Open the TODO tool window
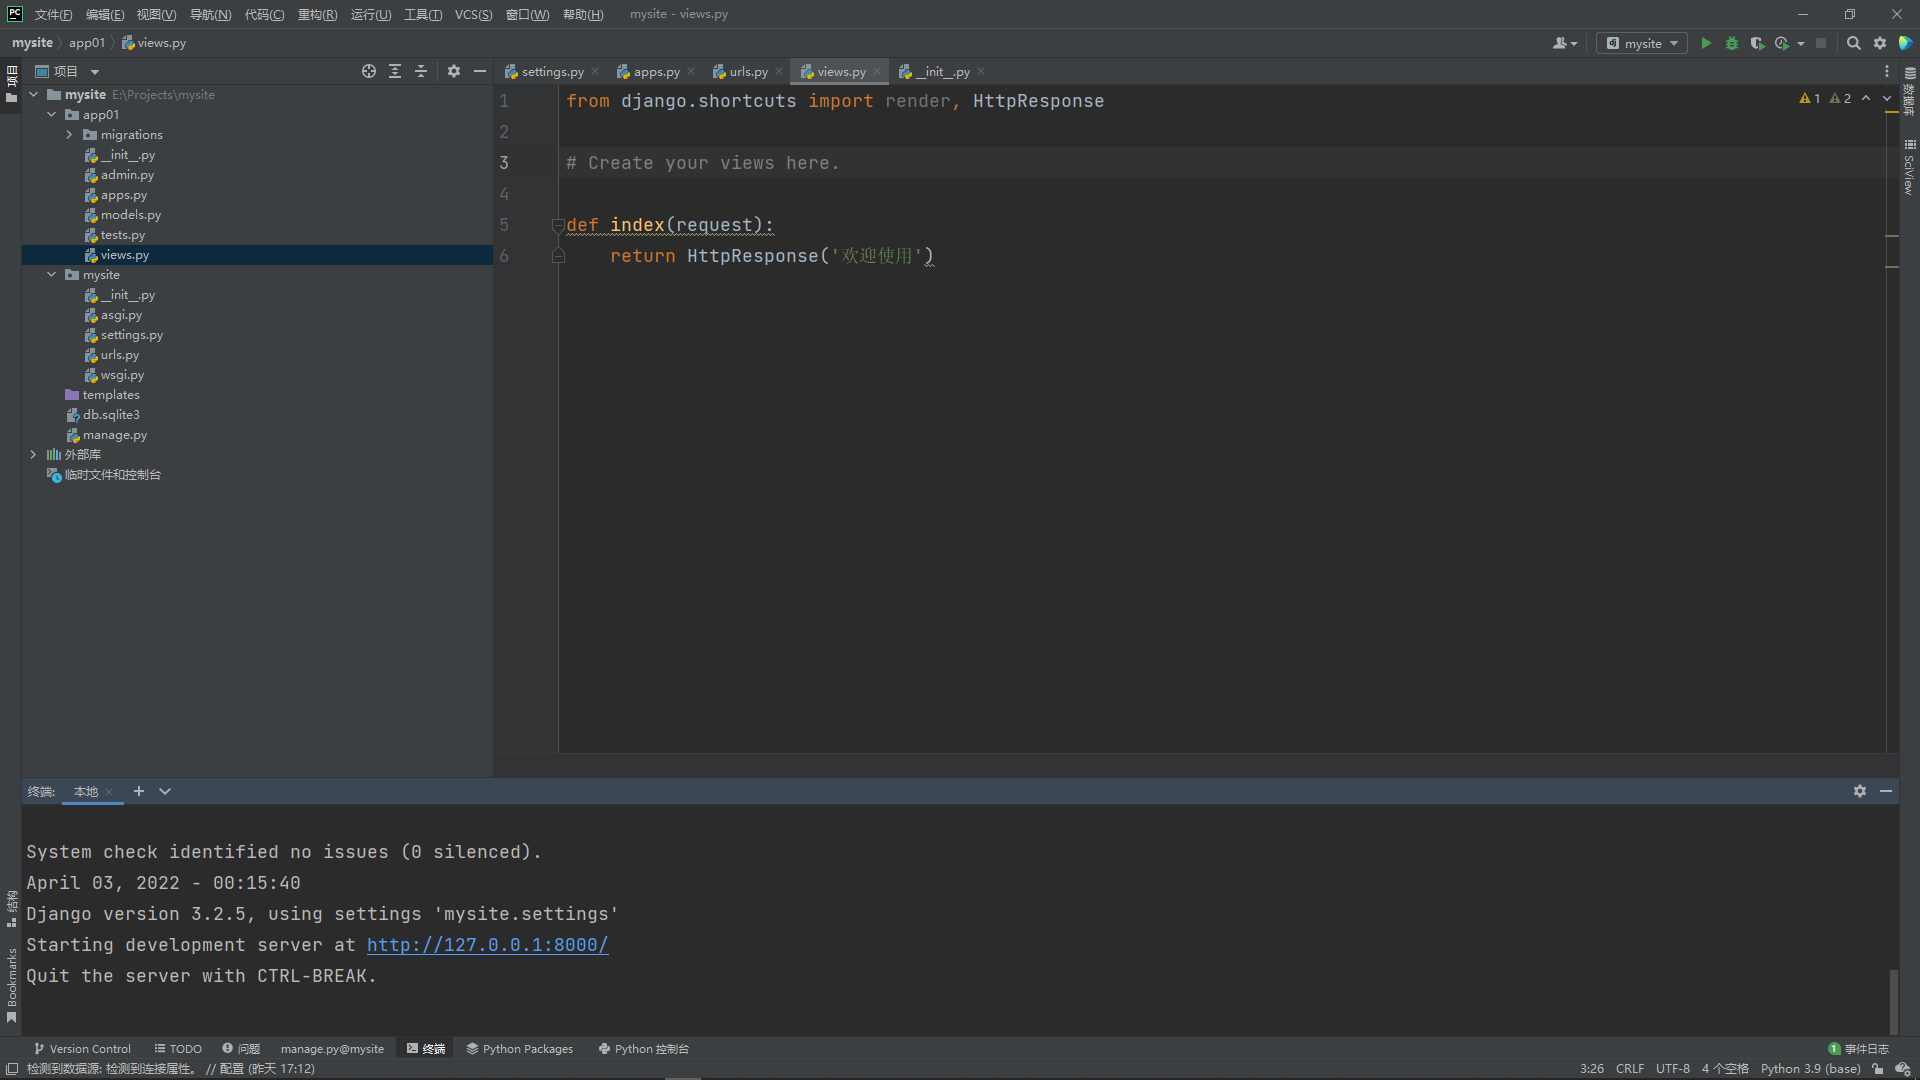Screen dimensions: 1920x1080 point(178,1048)
